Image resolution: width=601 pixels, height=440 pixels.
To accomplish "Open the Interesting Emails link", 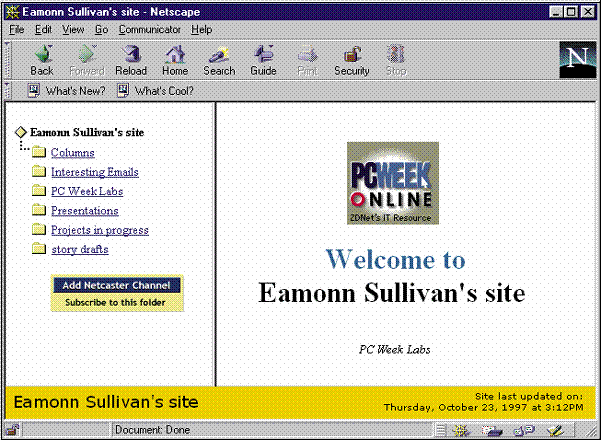I will (95, 172).
